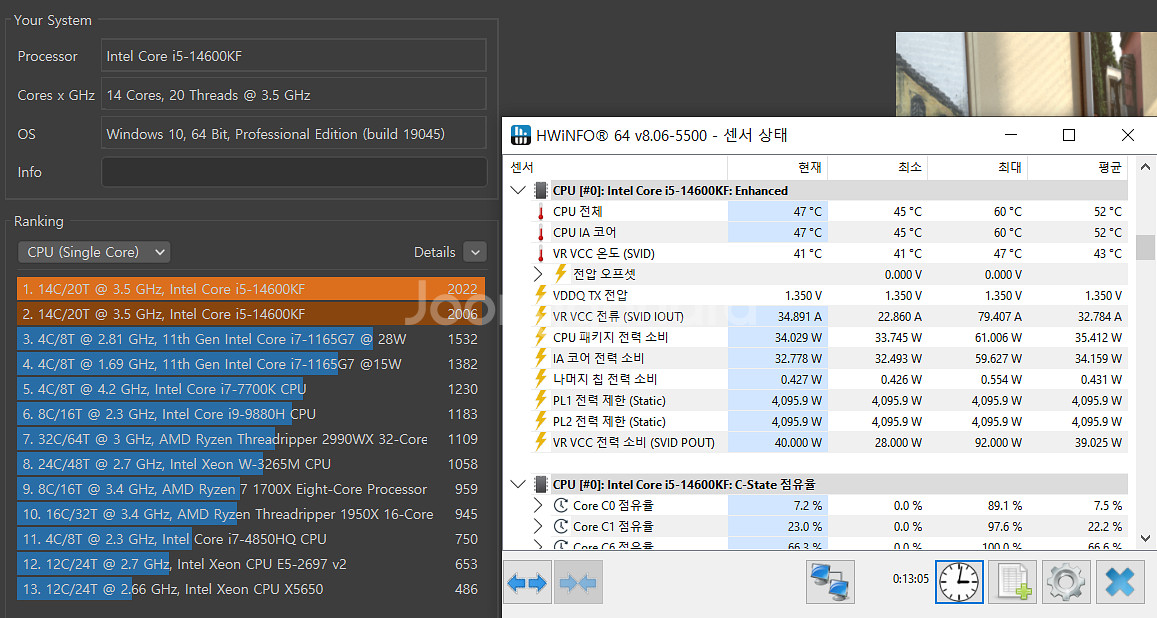1157x618 pixels.
Task: Click the 평균 column header
Action: point(1078,167)
